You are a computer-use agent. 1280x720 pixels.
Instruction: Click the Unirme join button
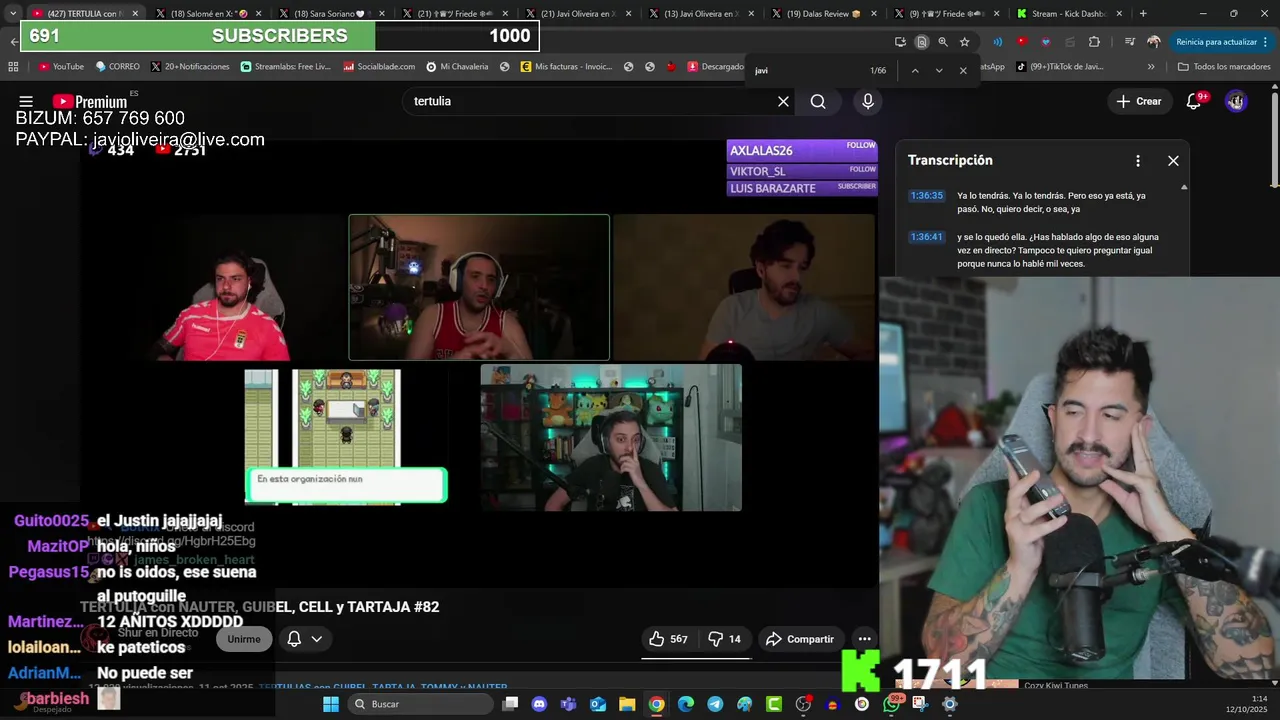click(244, 639)
